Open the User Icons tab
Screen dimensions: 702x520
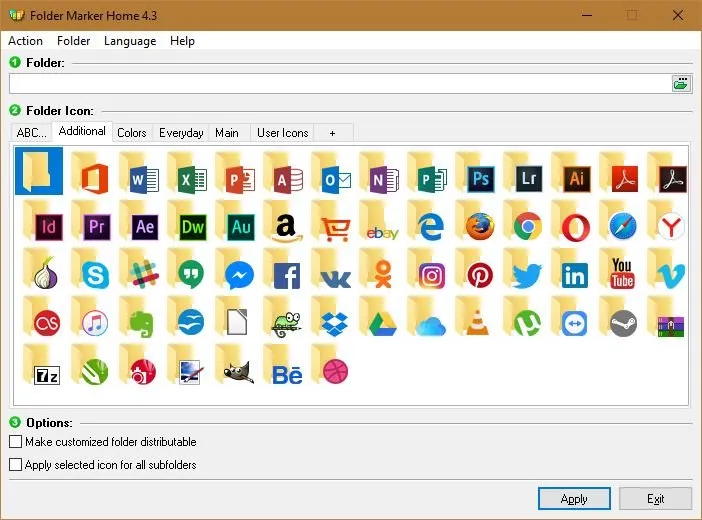click(x=282, y=133)
